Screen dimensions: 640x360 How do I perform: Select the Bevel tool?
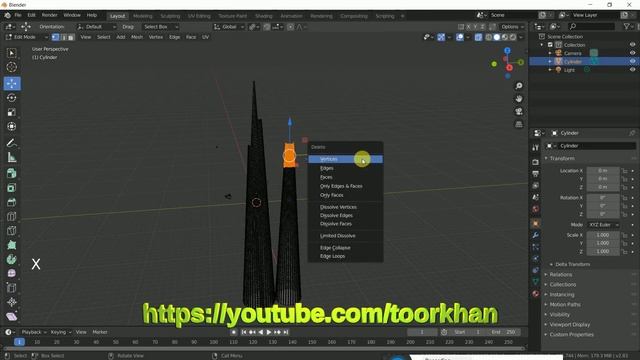pyautogui.click(x=12, y=217)
